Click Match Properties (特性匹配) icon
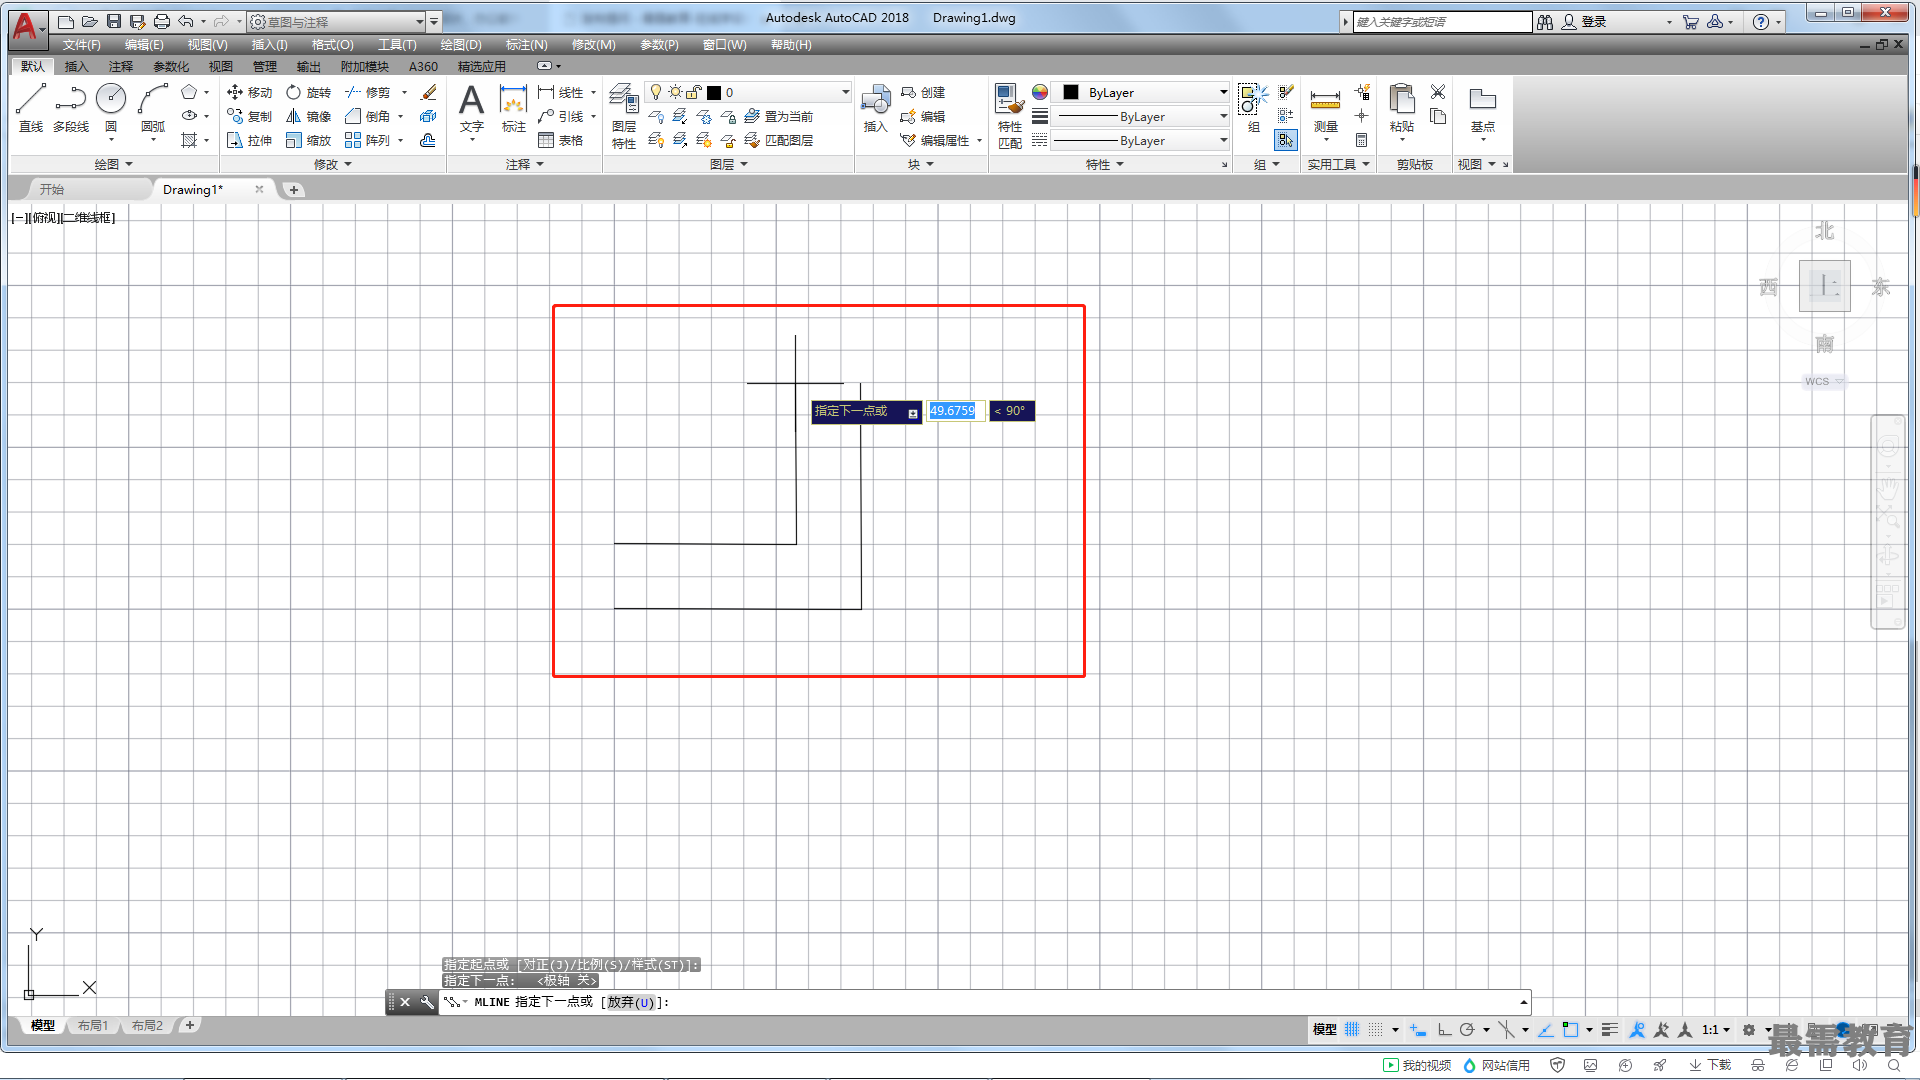This screenshot has width=1920, height=1080. pyautogui.click(x=1009, y=116)
